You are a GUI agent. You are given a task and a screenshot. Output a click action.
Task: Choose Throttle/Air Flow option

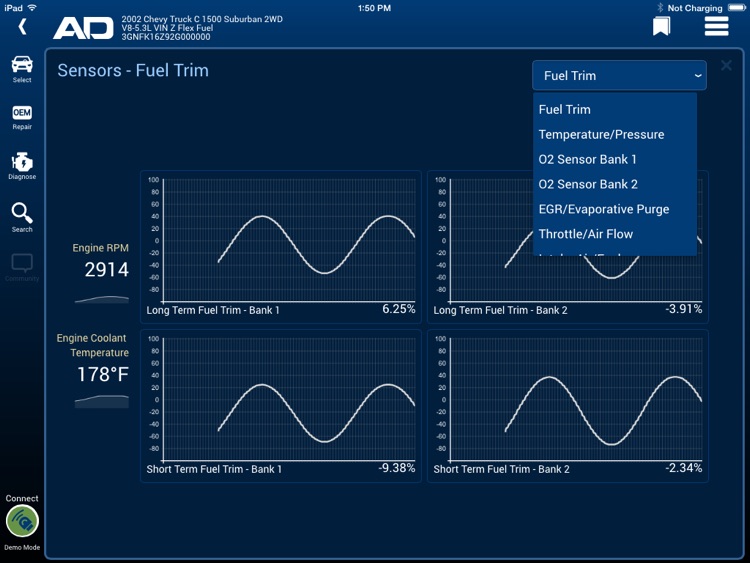point(615,234)
